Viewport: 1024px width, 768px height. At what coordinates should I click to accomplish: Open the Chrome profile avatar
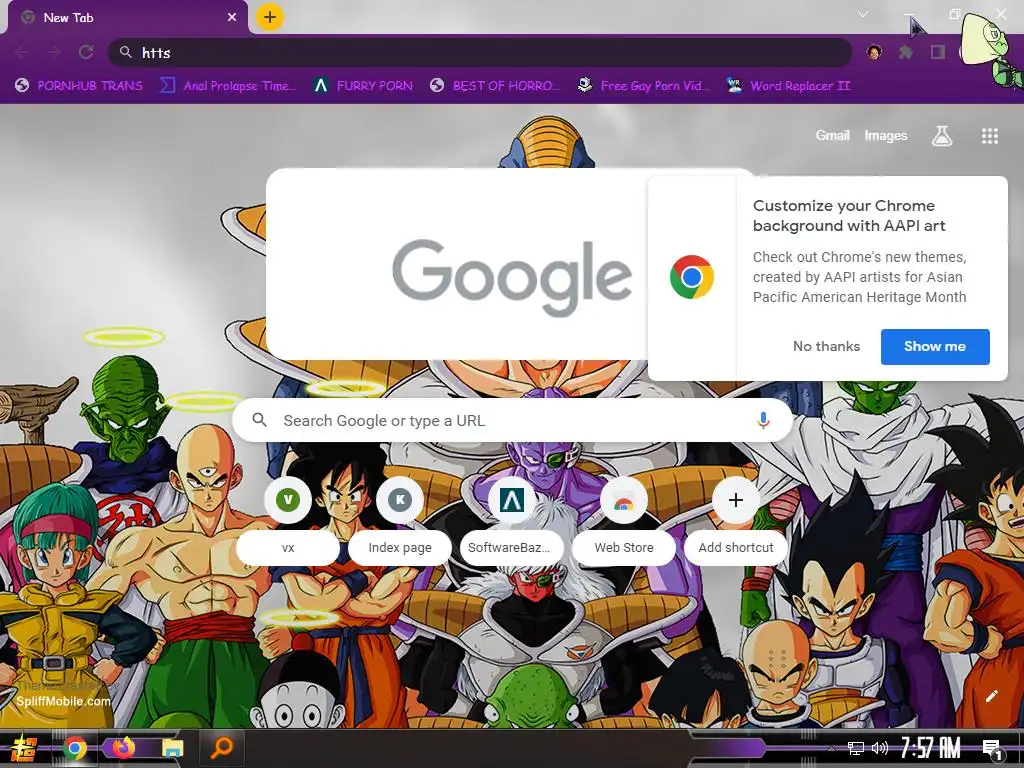point(874,52)
